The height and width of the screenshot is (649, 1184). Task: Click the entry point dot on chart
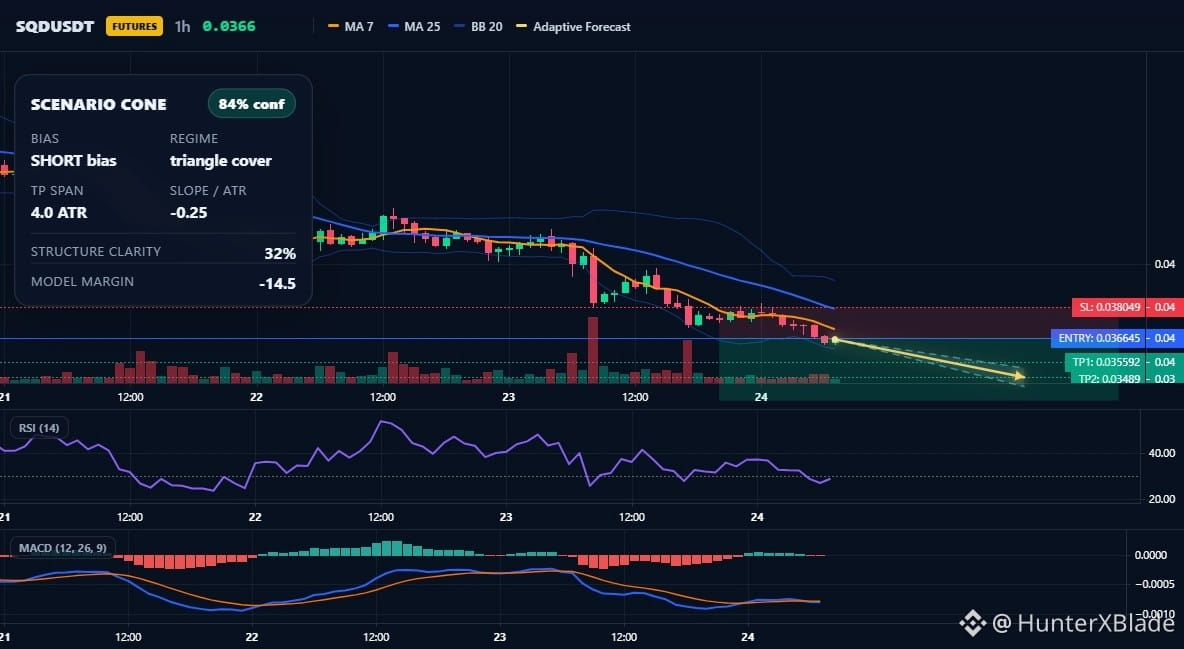(835, 340)
